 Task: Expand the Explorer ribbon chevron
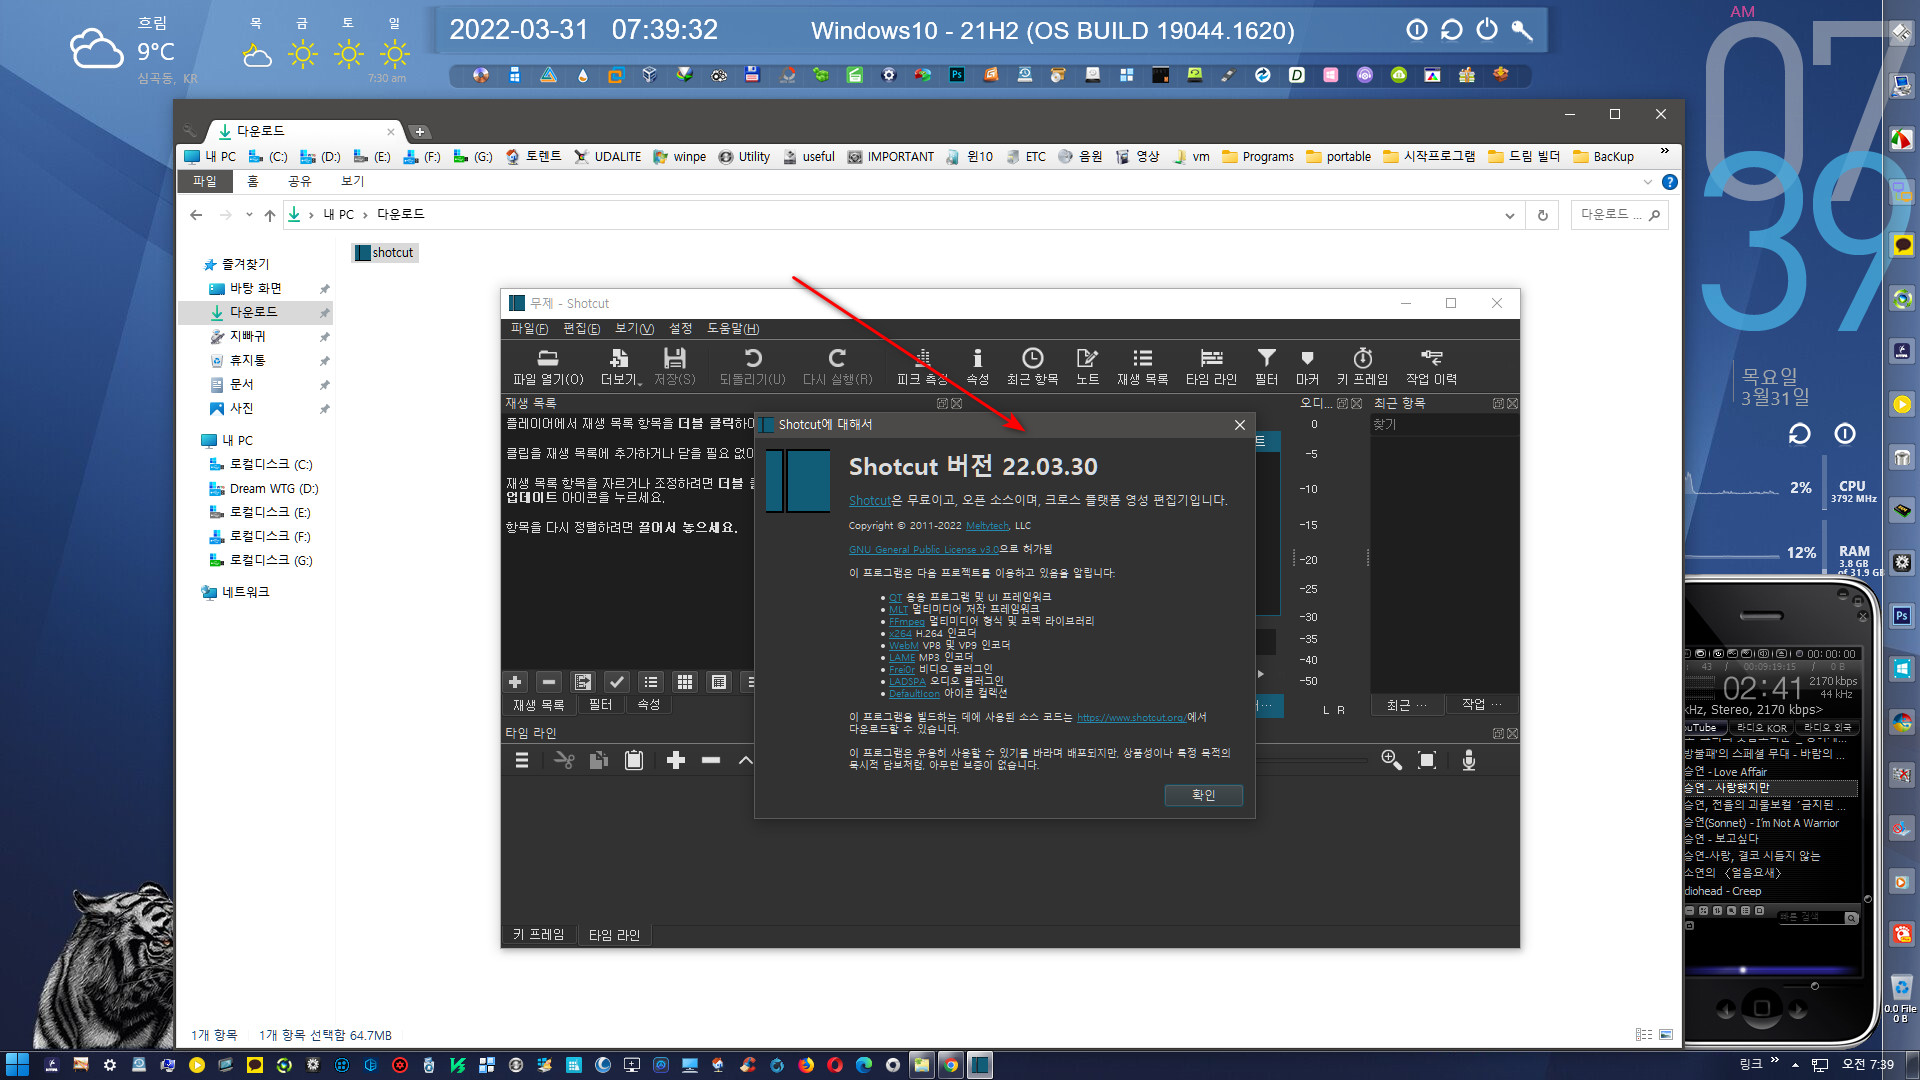point(1647,182)
